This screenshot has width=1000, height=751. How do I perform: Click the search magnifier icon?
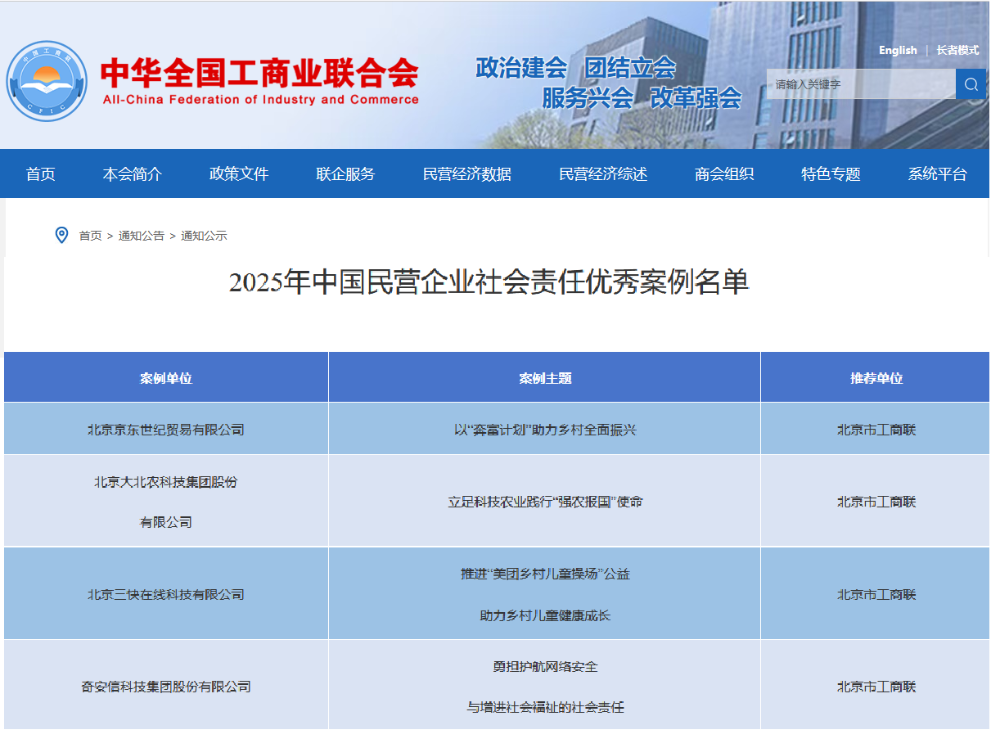pos(971,85)
